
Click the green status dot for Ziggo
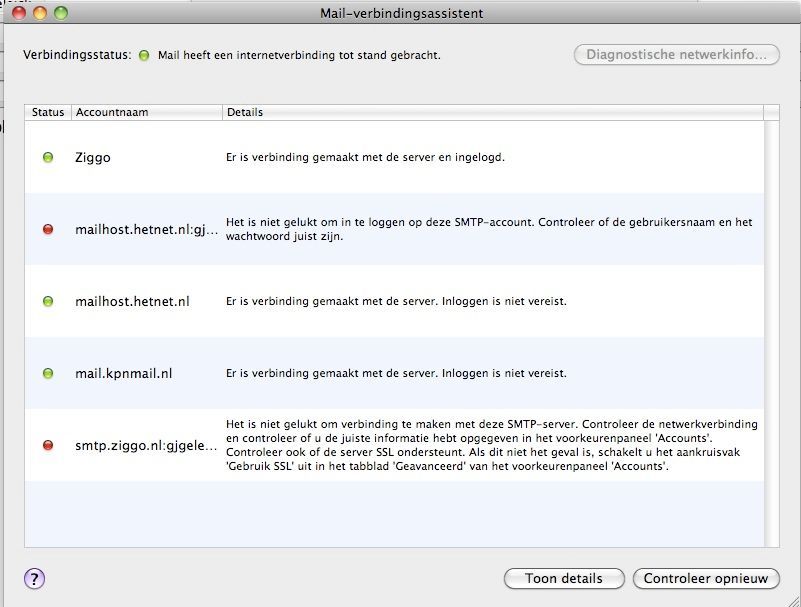48,157
